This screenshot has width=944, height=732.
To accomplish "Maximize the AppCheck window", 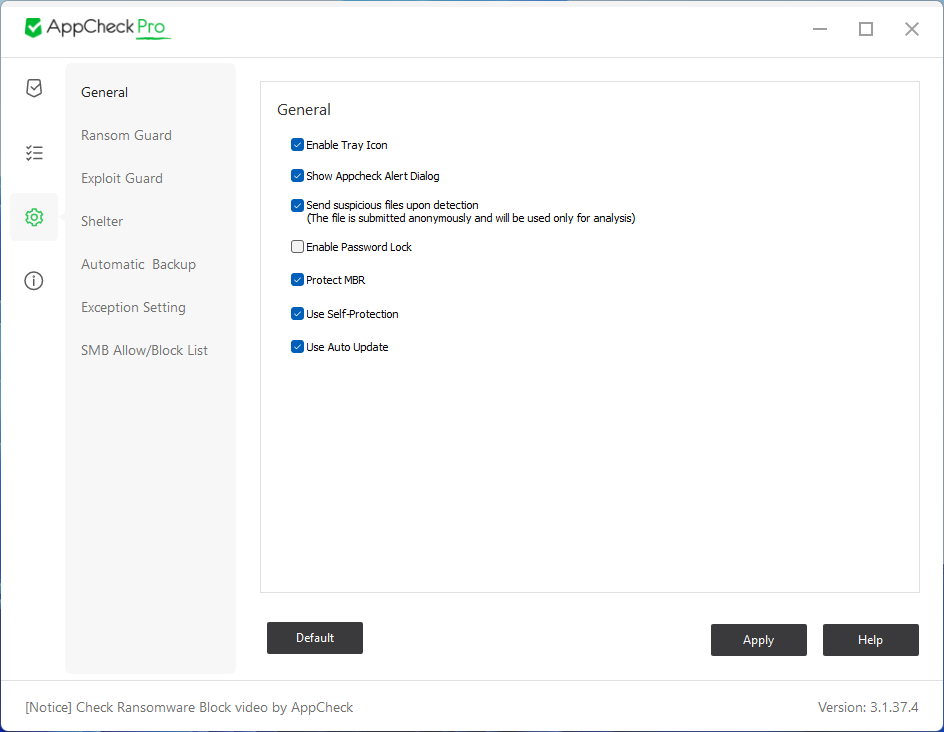I will click(x=866, y=29).
